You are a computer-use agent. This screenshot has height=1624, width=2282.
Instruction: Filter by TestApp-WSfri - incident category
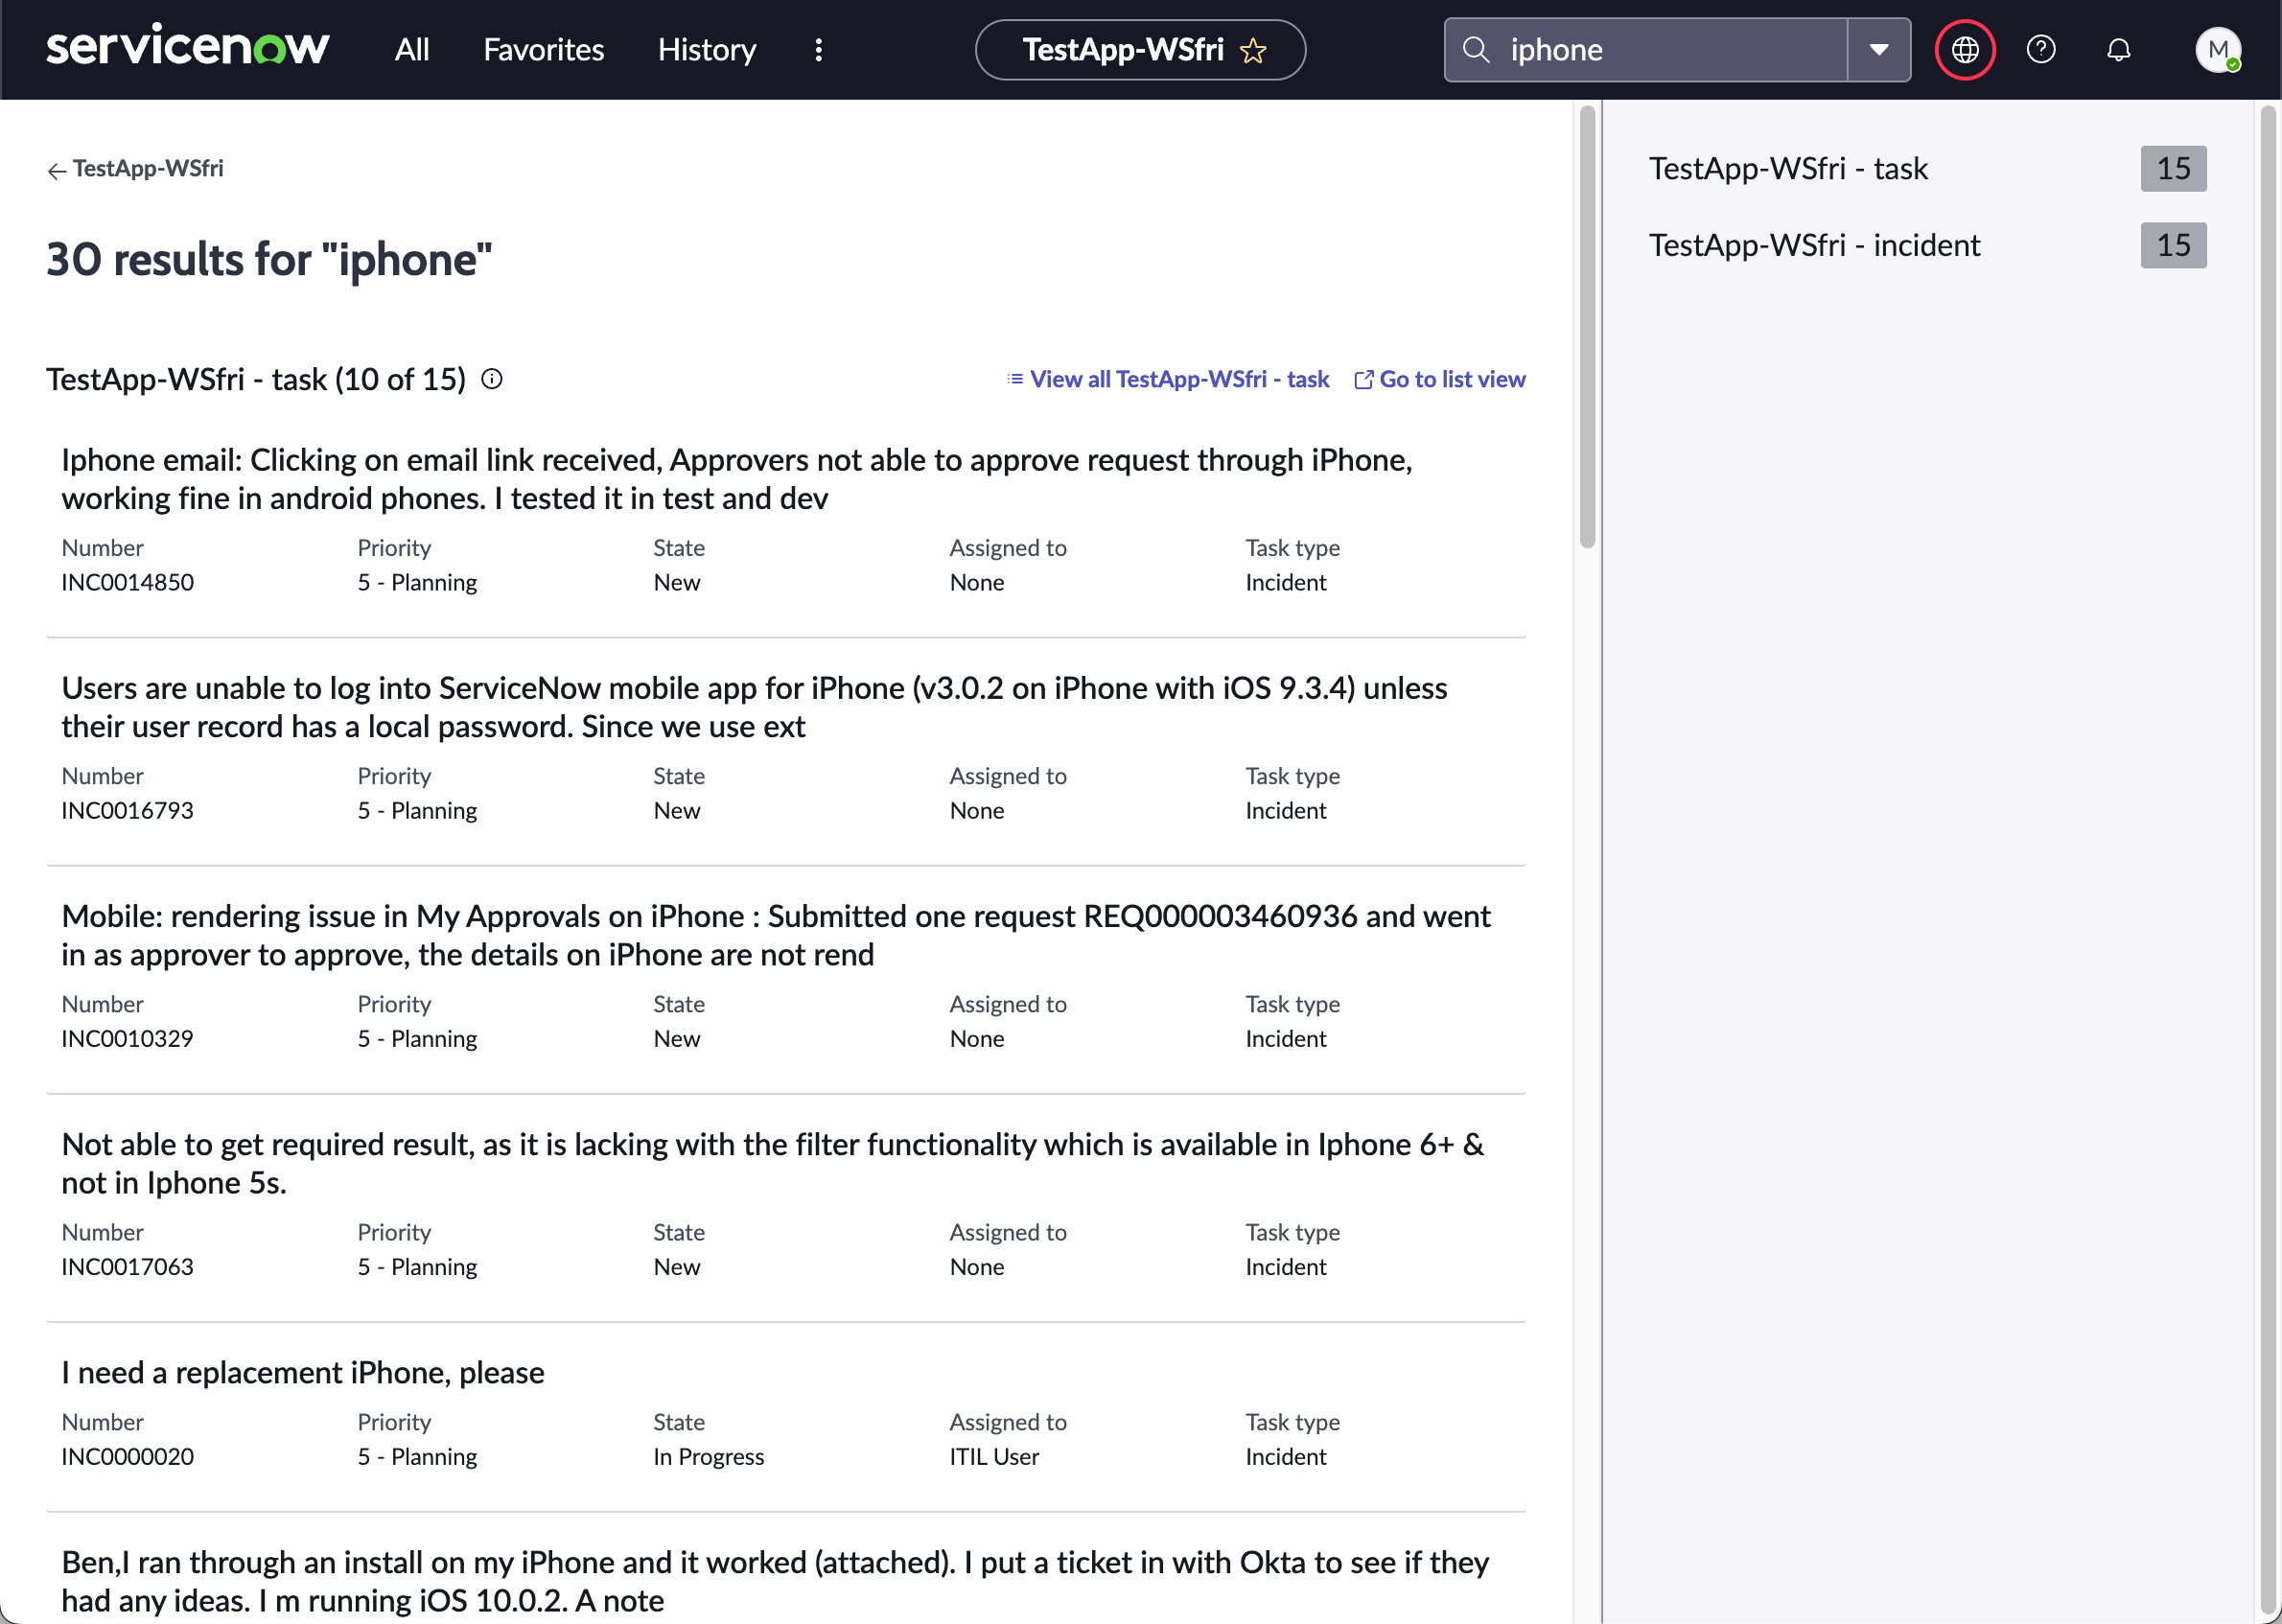(1927, 245)
